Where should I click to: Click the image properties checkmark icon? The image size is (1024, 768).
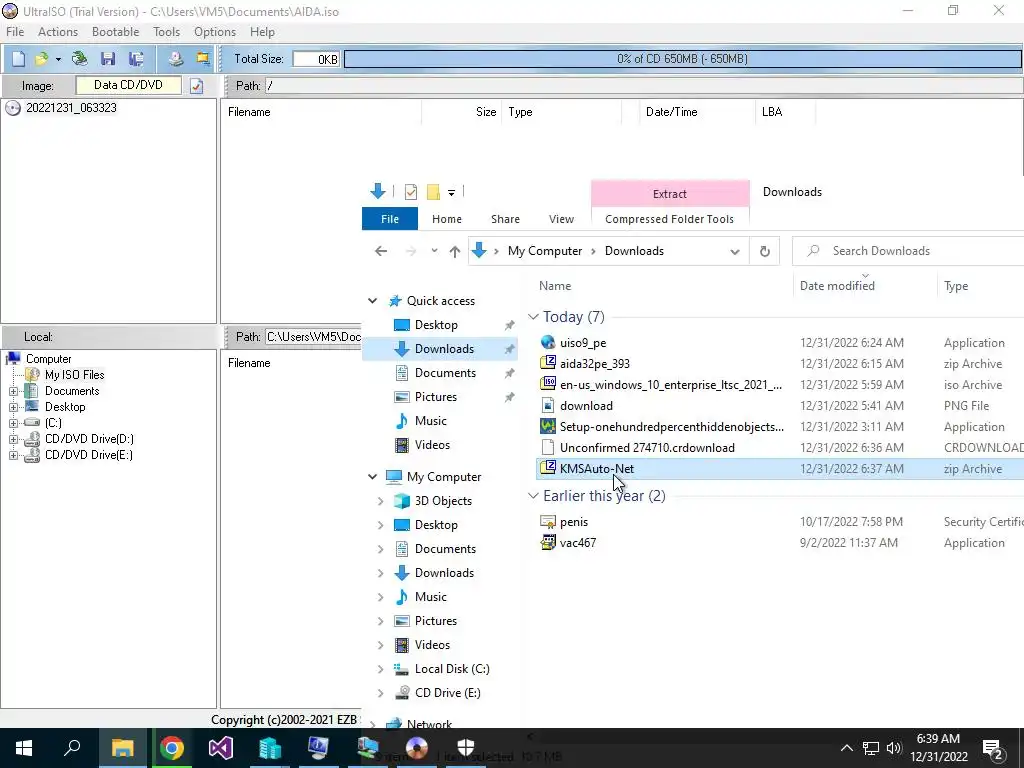tap(197, 86)
